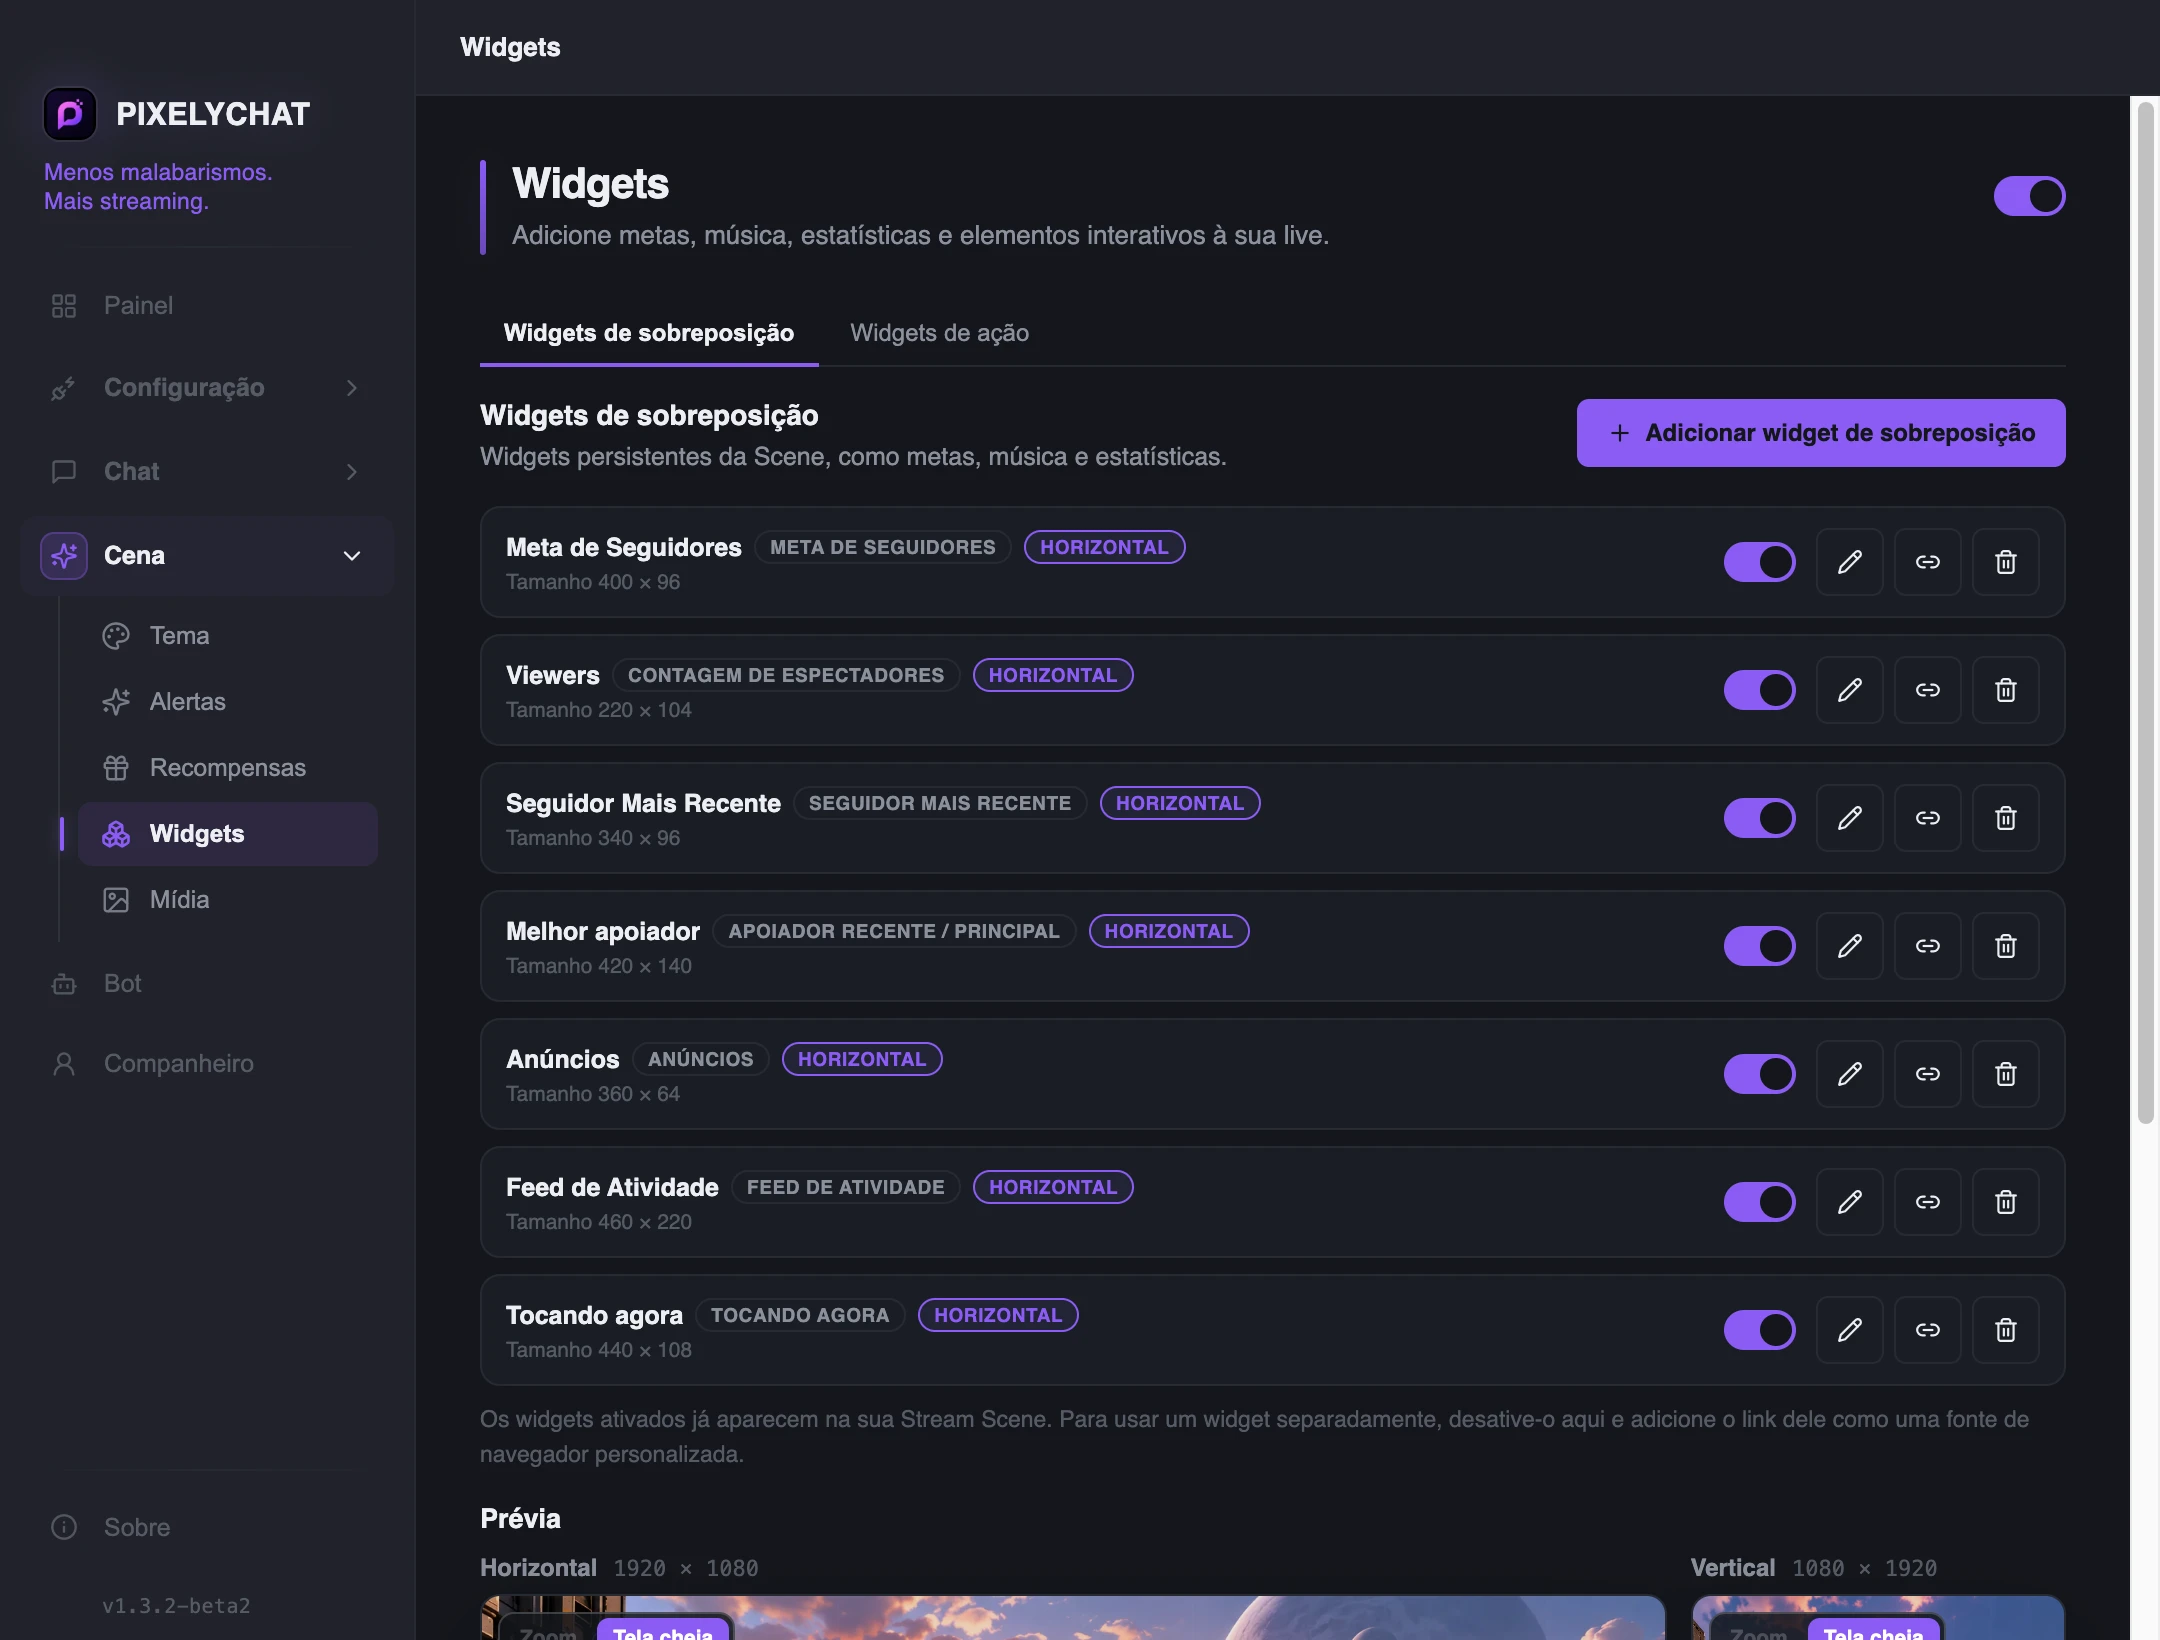The width and height of the screenshot is (2160, 1640).
Task: Click HORIZONTAL badge on Meta de Seguidores
Action: (x=1104, y=547)
